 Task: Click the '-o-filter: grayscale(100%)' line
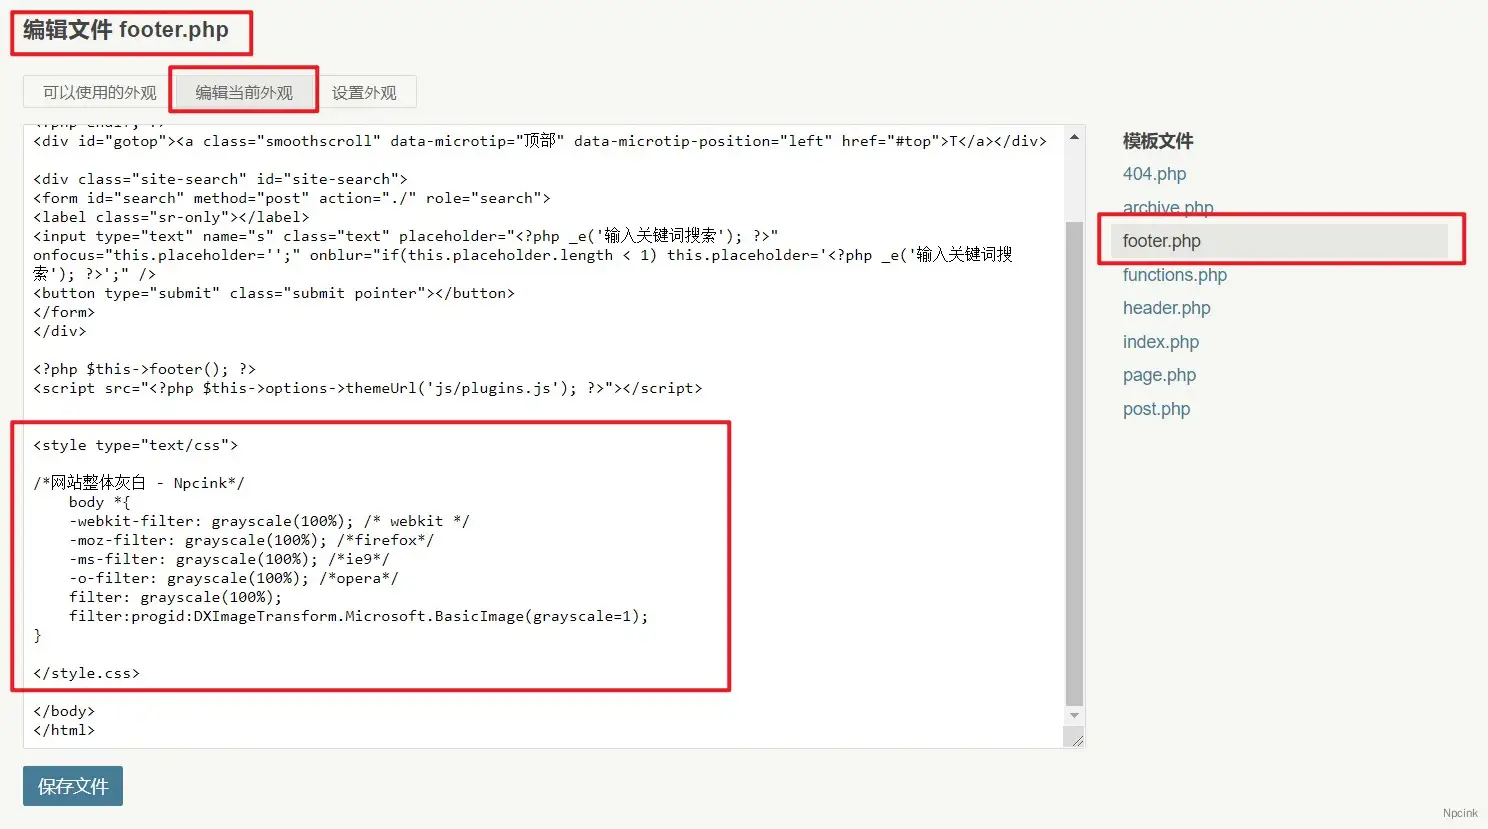[233, 578]
